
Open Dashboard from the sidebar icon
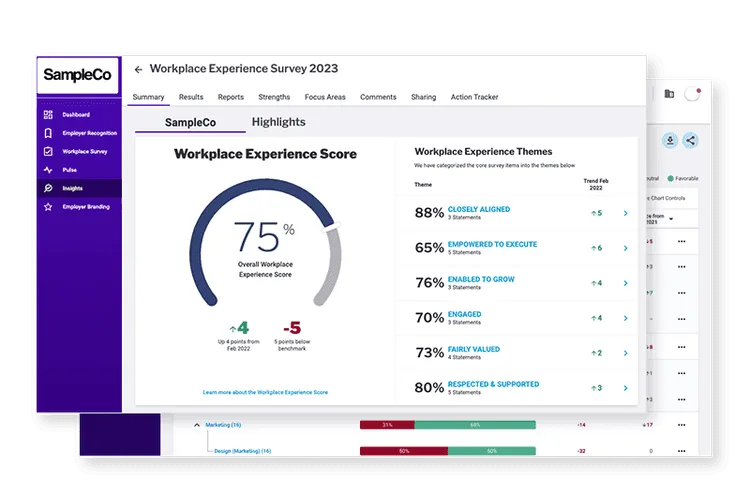click(x=48, y=115)
